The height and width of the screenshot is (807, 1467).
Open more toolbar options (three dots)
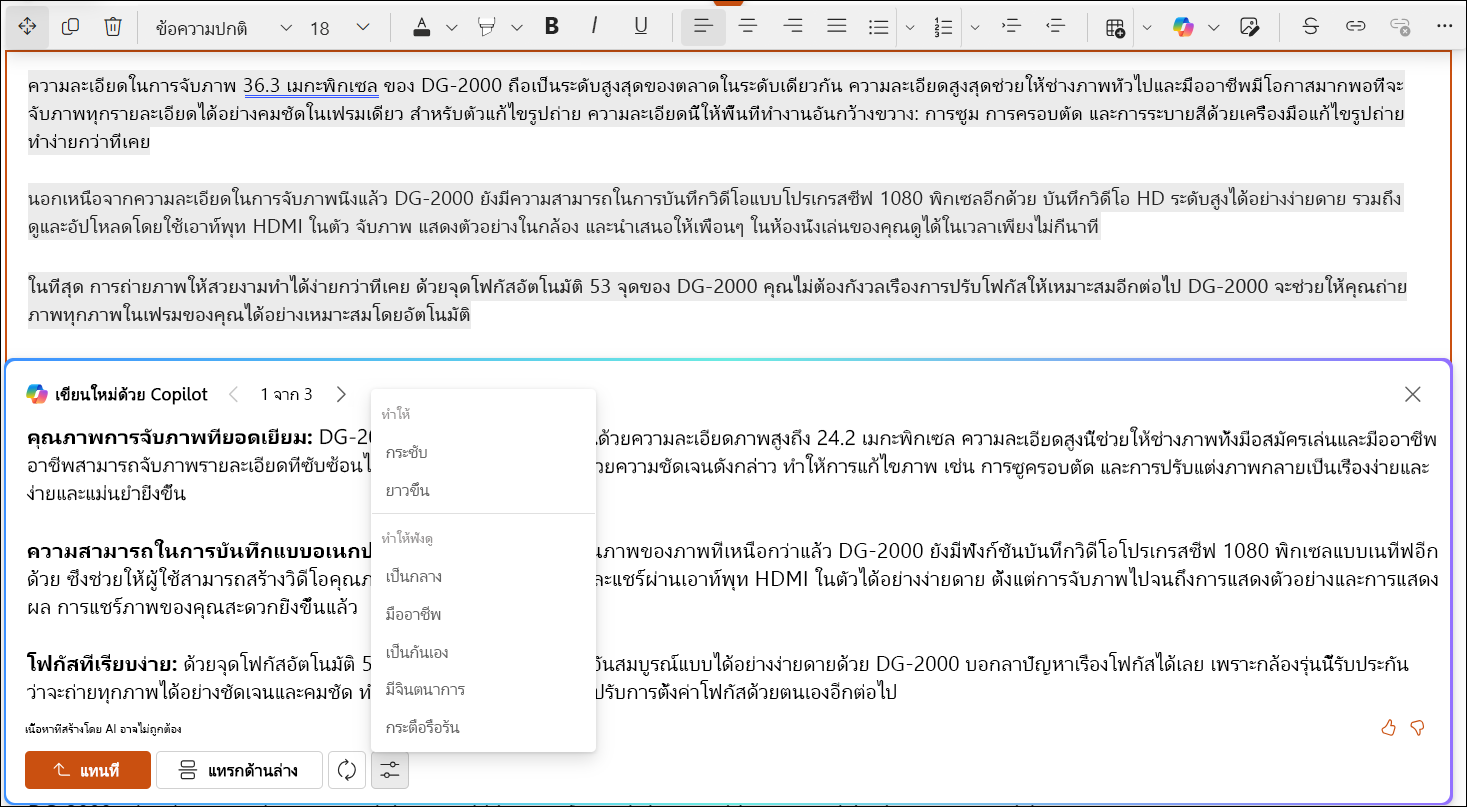point(1444,27)
